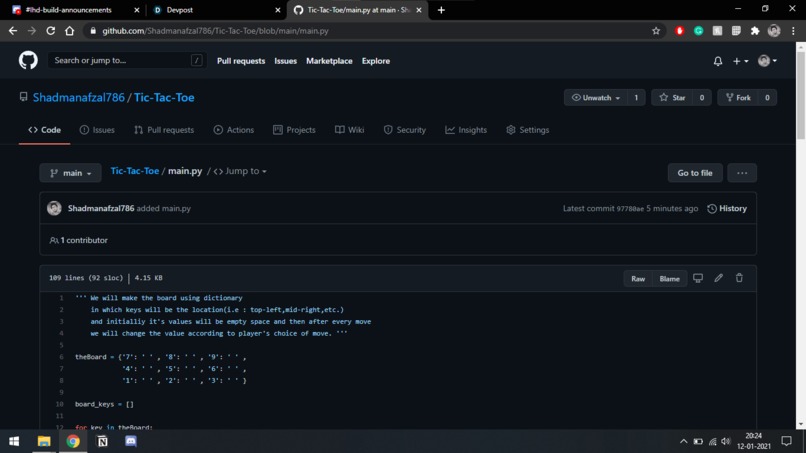Go to browser home page
Viewport: 806px width, 453px height.
click(x=69, y=31)
